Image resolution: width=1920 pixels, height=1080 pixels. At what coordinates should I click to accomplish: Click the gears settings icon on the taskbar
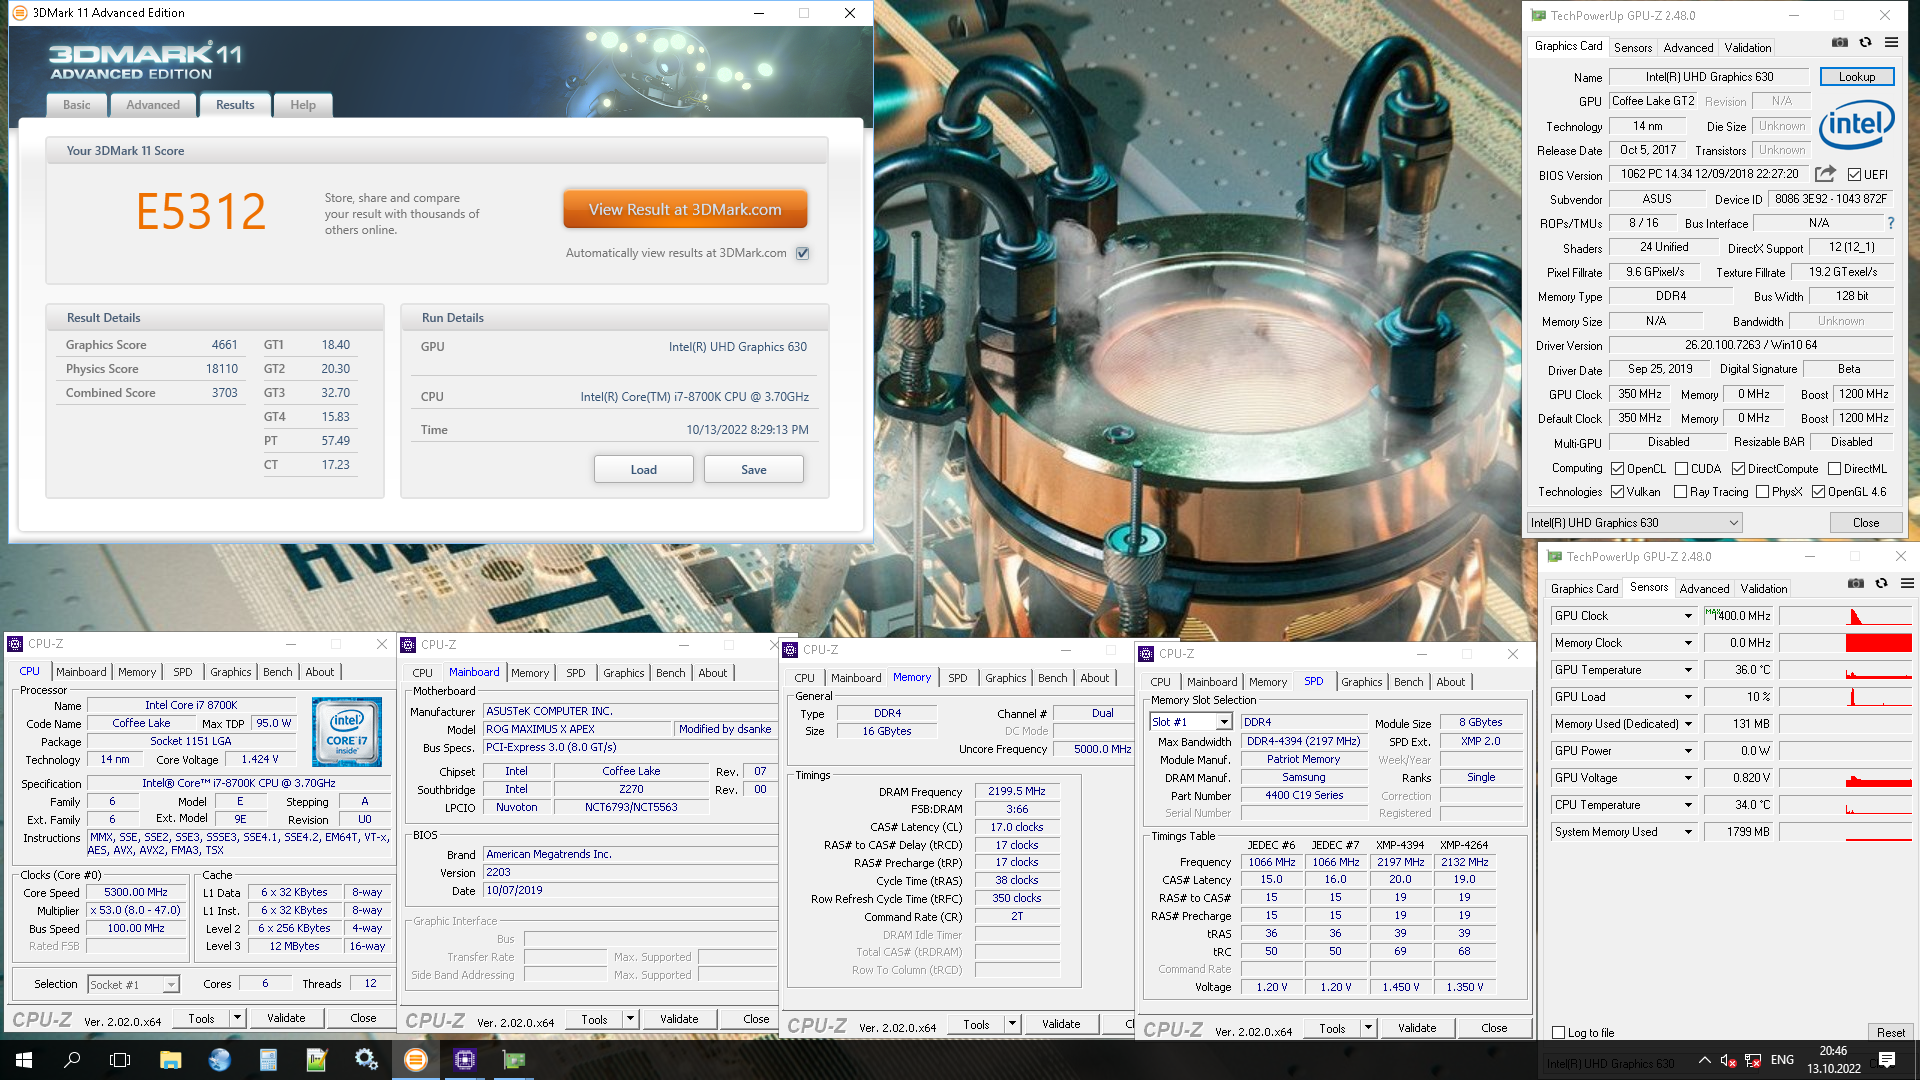coord(366,1060)
